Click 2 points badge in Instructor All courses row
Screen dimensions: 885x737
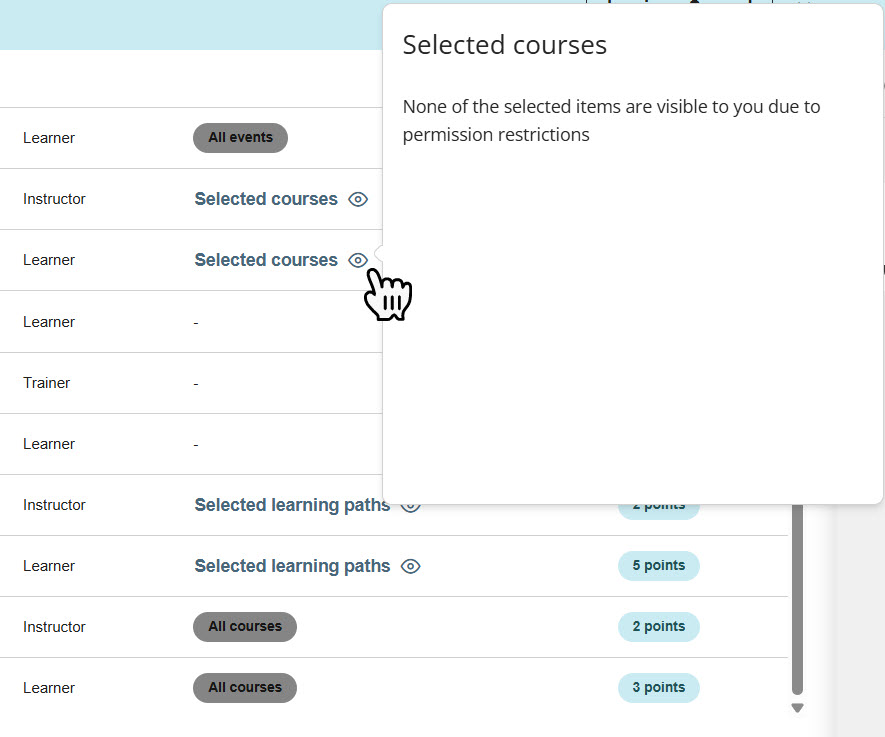point(658,627)
